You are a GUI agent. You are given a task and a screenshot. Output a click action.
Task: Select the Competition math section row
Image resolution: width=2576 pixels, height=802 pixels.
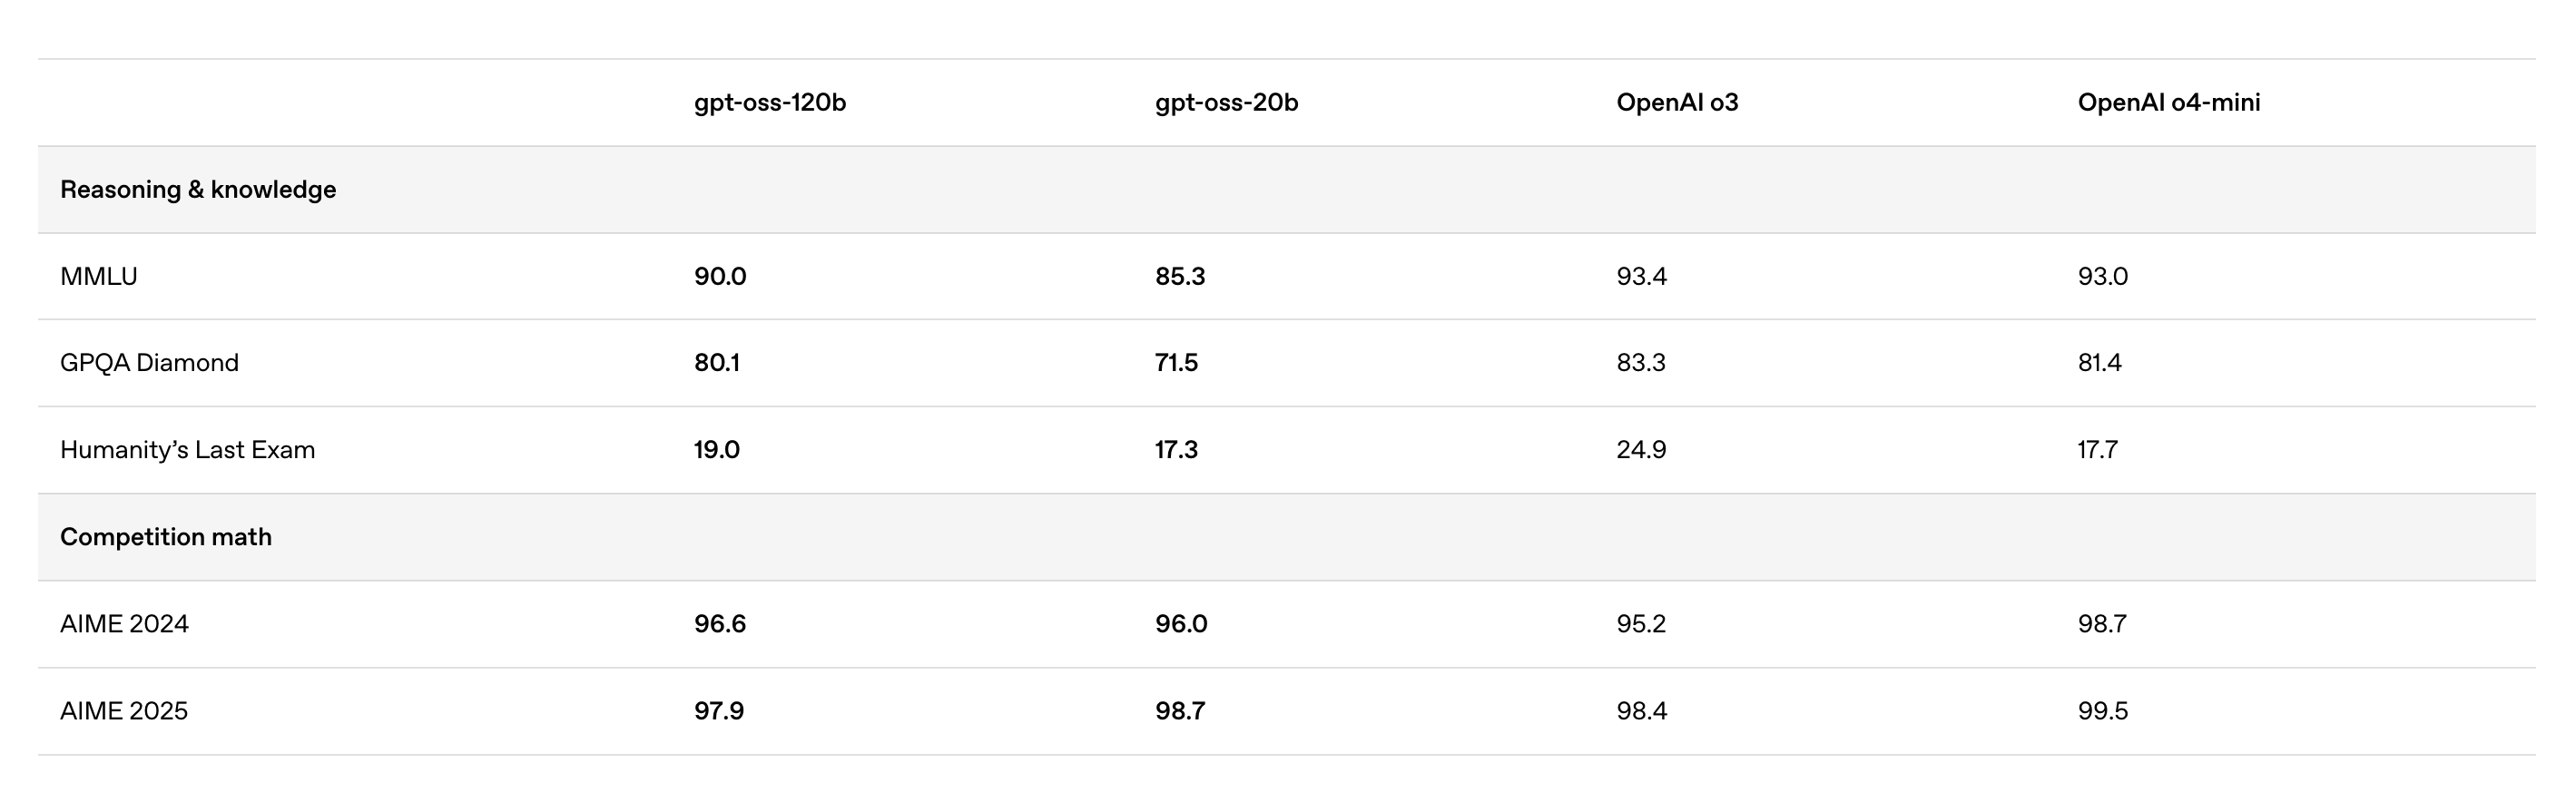tap(166, 537)
